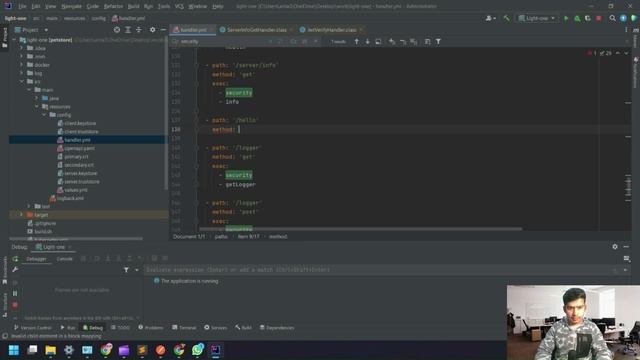Screen dimensions: 640x360
Task: Run with coverage using the shield icon
Action: click(588, 18)
